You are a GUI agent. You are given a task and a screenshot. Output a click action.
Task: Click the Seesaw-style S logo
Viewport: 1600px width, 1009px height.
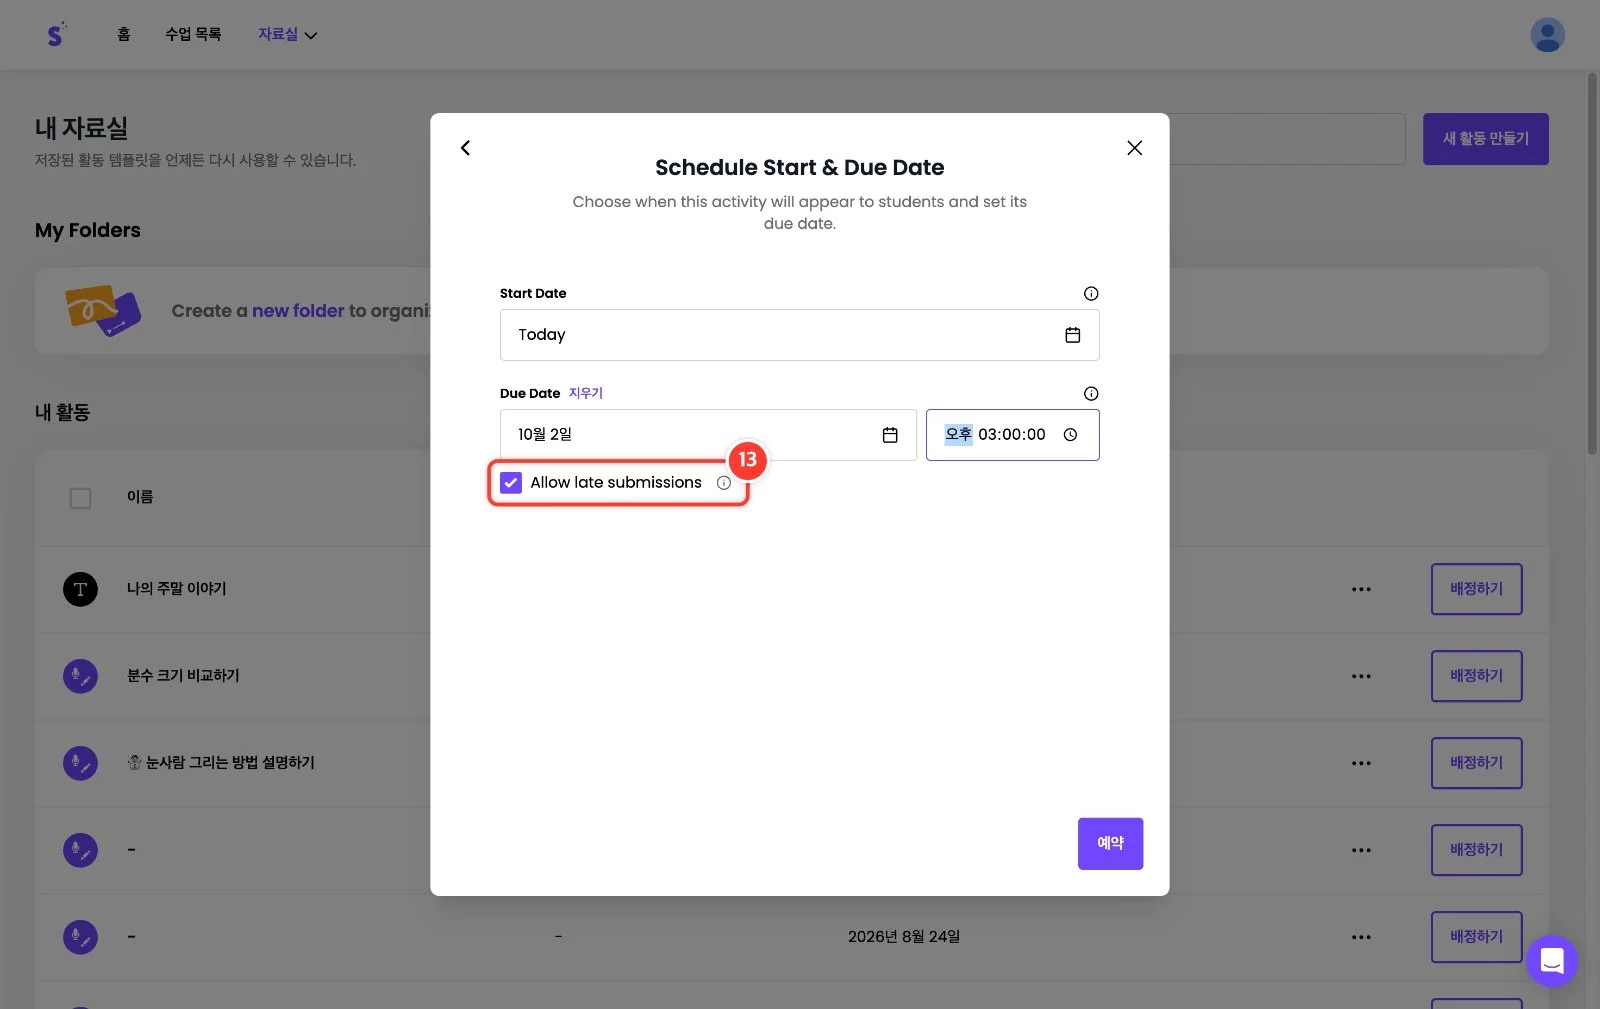click(x=56, y=34)
